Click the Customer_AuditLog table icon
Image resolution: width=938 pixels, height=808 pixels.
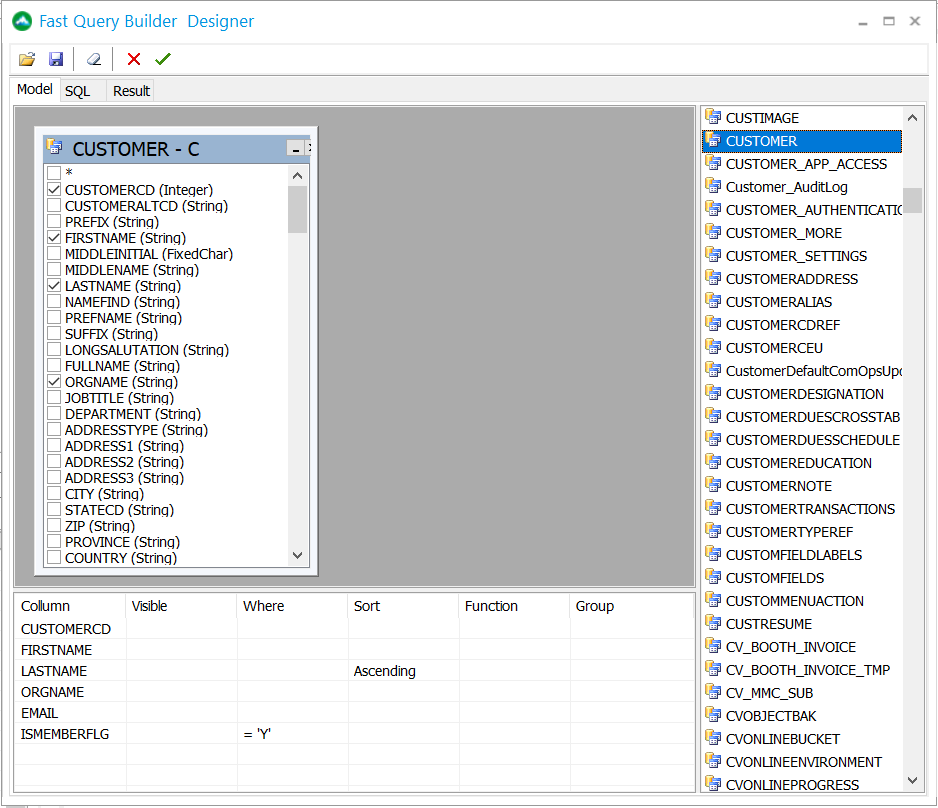tap(712, 185)
